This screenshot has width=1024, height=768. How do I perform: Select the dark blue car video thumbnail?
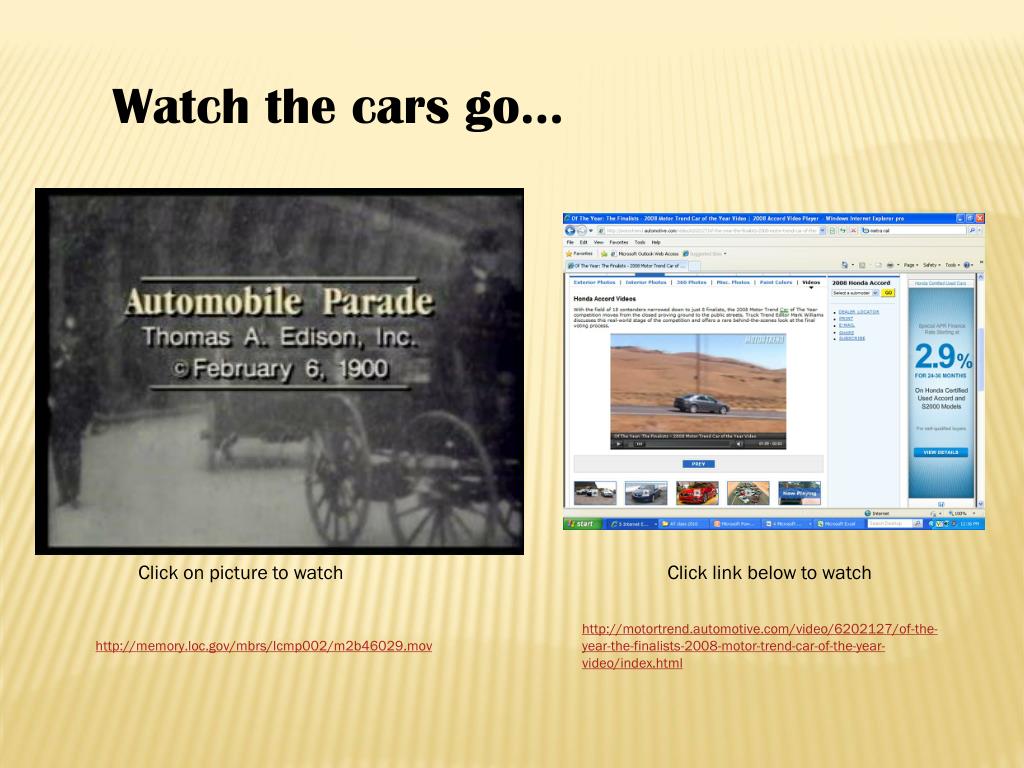[646, 493]
